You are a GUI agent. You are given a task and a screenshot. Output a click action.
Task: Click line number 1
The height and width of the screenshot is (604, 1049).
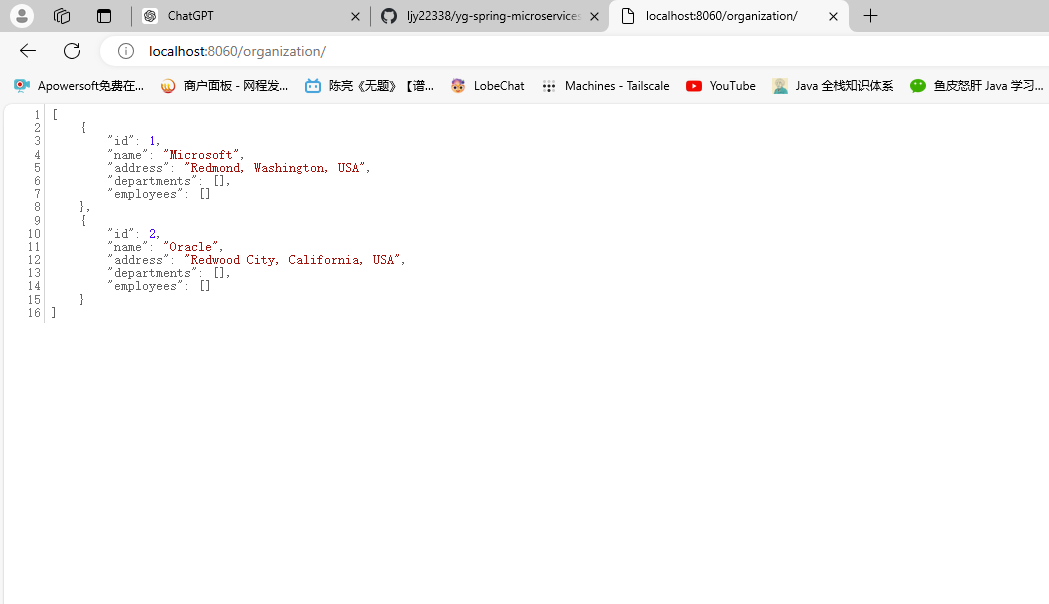(x=37, y=115)
